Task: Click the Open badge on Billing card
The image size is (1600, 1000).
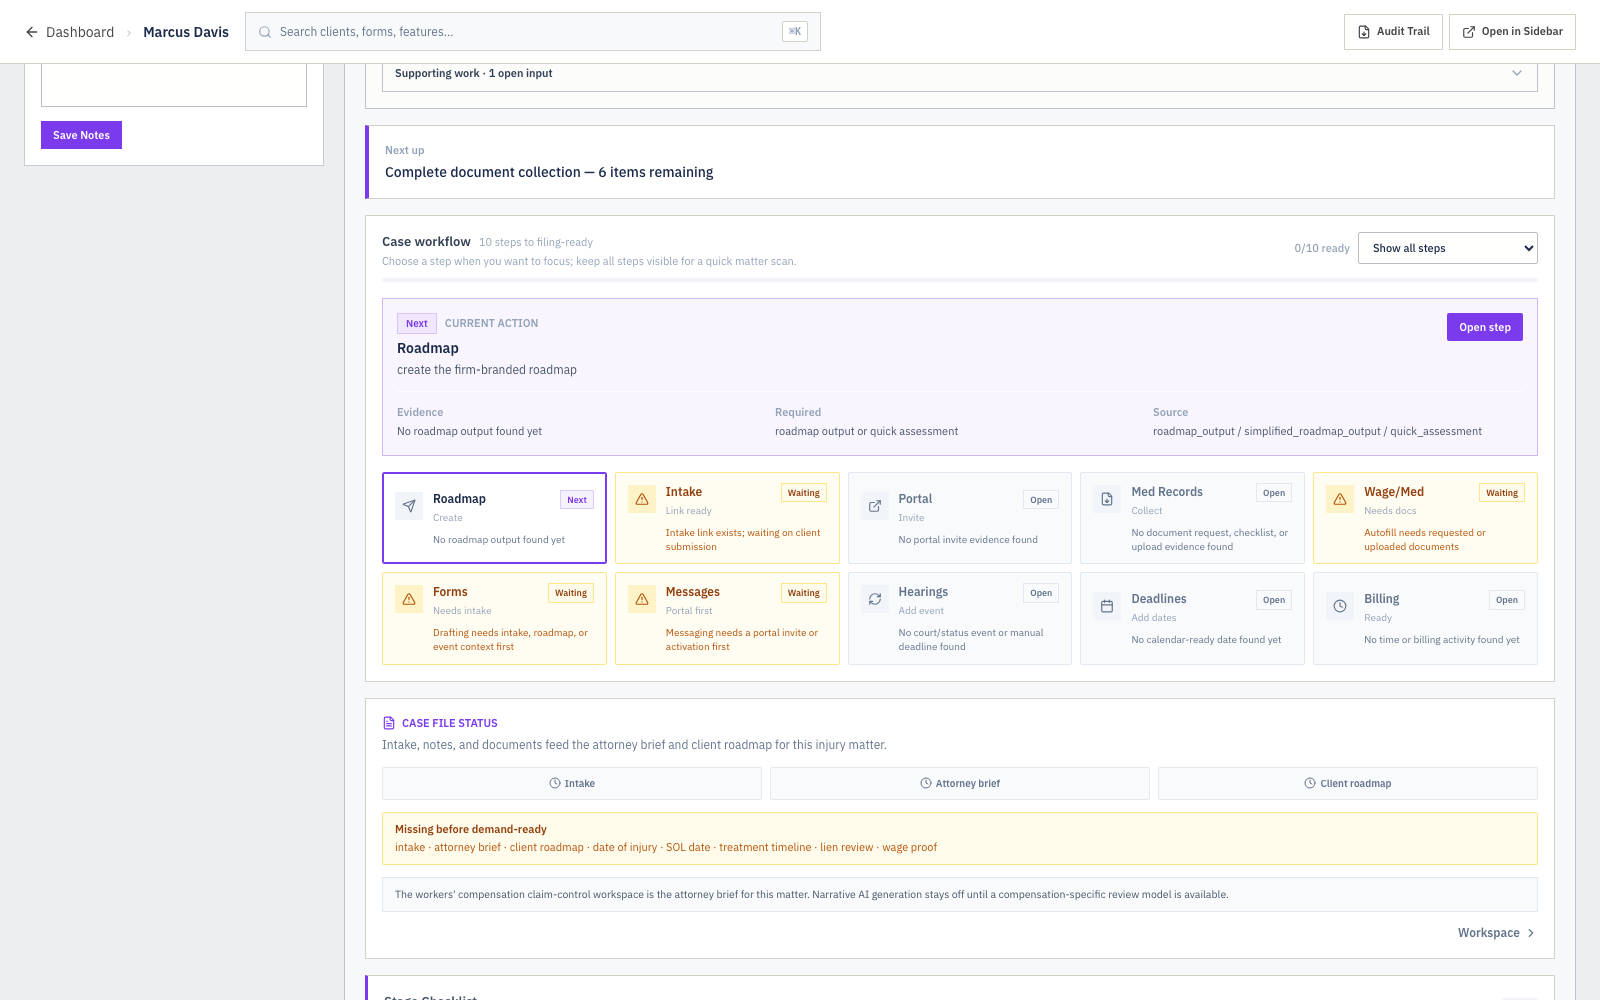Action: pos(1507,600)
